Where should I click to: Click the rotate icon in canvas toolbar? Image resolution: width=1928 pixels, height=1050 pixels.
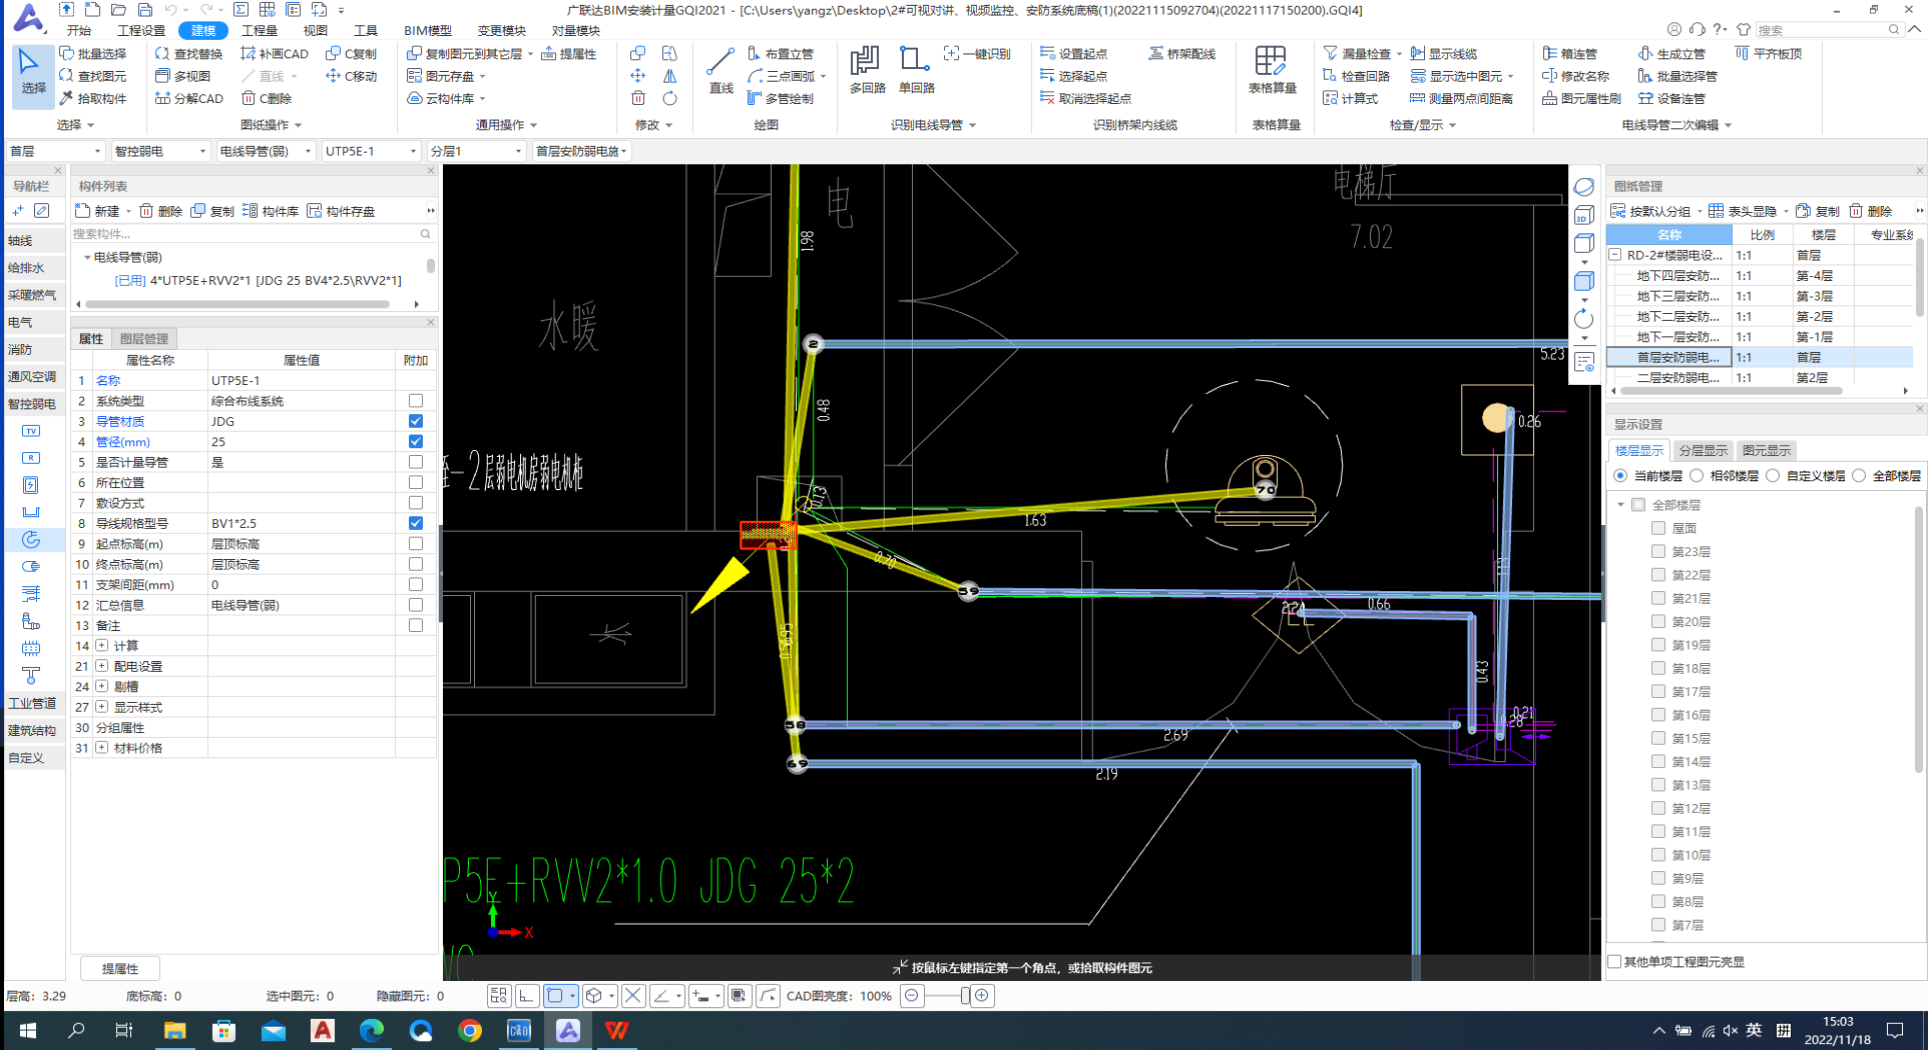point(1583,319)
